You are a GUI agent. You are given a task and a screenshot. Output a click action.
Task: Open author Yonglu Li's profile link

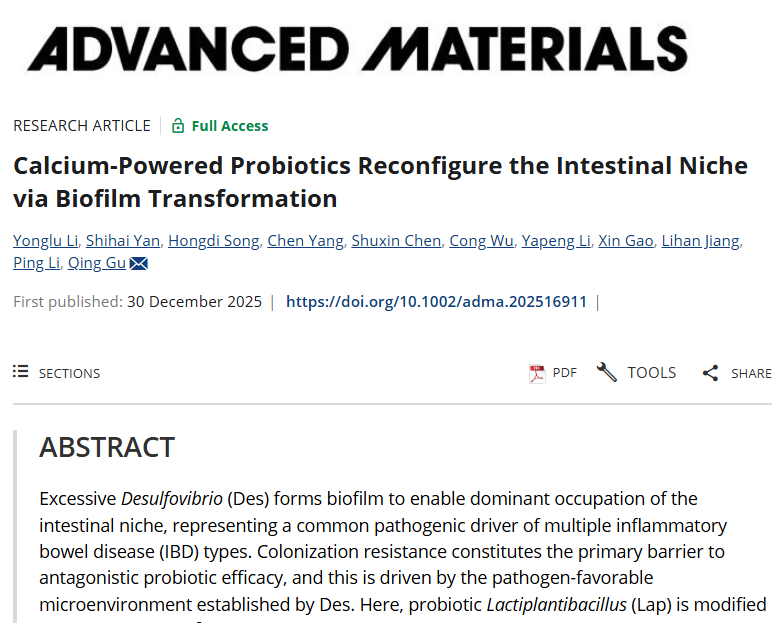pyautogui.click(x=46, y=240)
